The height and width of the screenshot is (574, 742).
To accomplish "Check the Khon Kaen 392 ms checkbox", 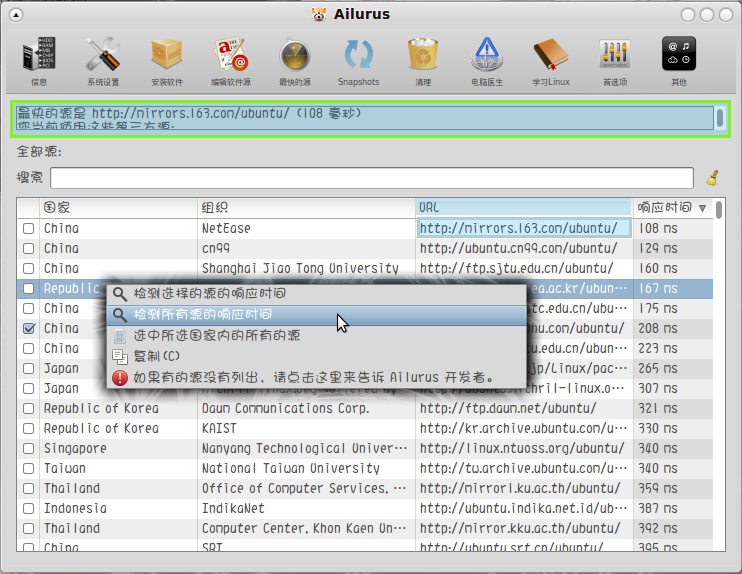I will (x=28, y=528).
